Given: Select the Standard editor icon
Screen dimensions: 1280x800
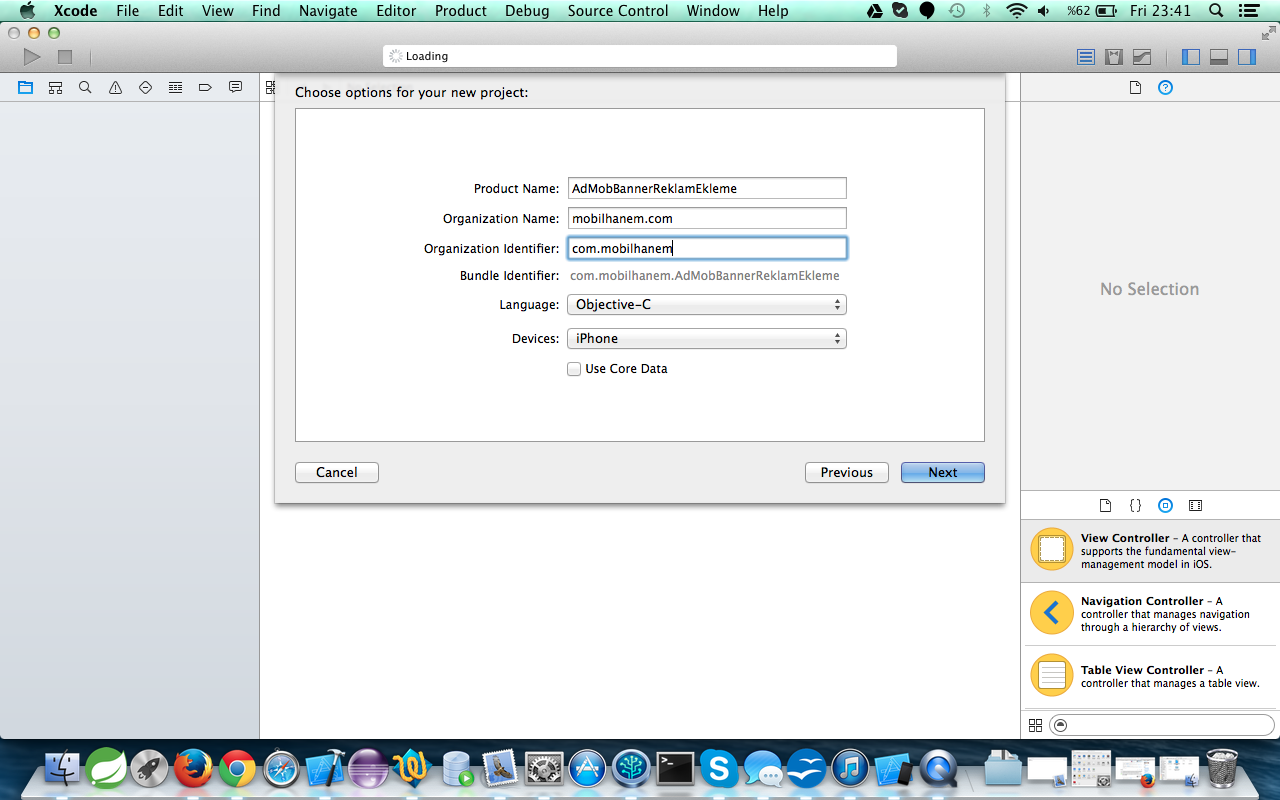Looking at the screenshot, I should tap(1086, 57).
